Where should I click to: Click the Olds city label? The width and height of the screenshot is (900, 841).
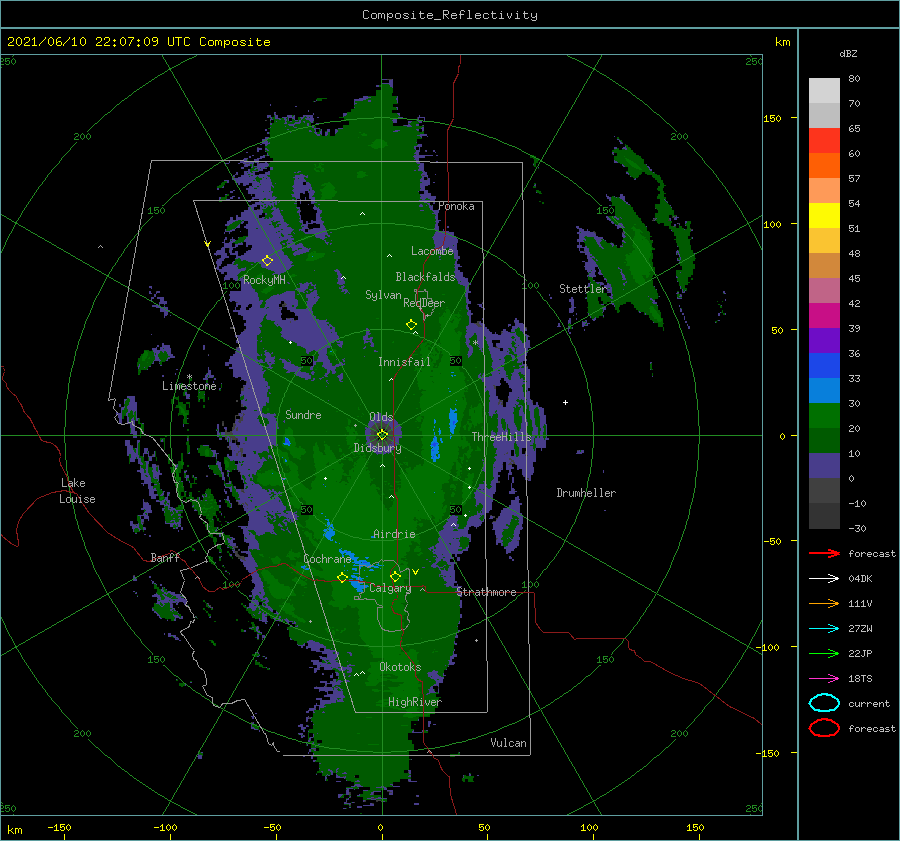coord(381,417)
